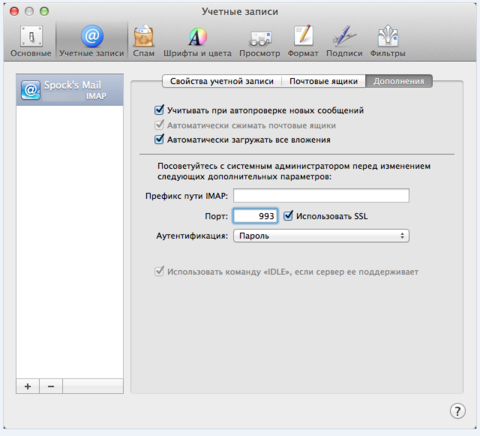
Task: Open help with the question mark button
Action: tap(458, 411)
